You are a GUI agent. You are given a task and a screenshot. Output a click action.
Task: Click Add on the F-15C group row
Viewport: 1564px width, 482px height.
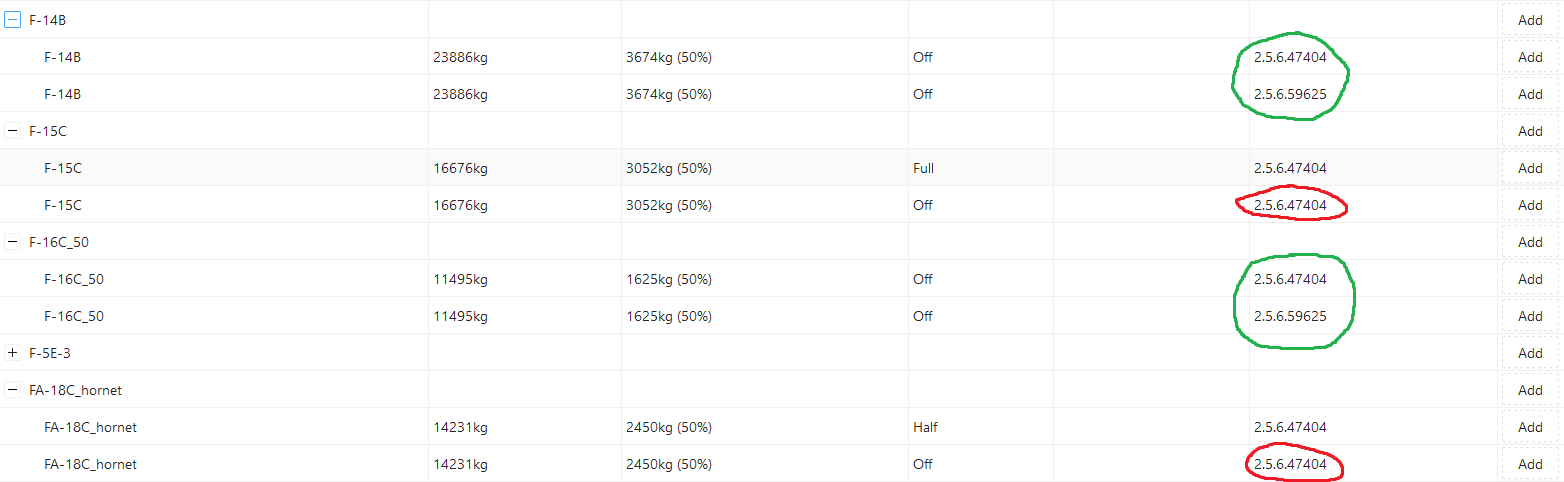1530,131
